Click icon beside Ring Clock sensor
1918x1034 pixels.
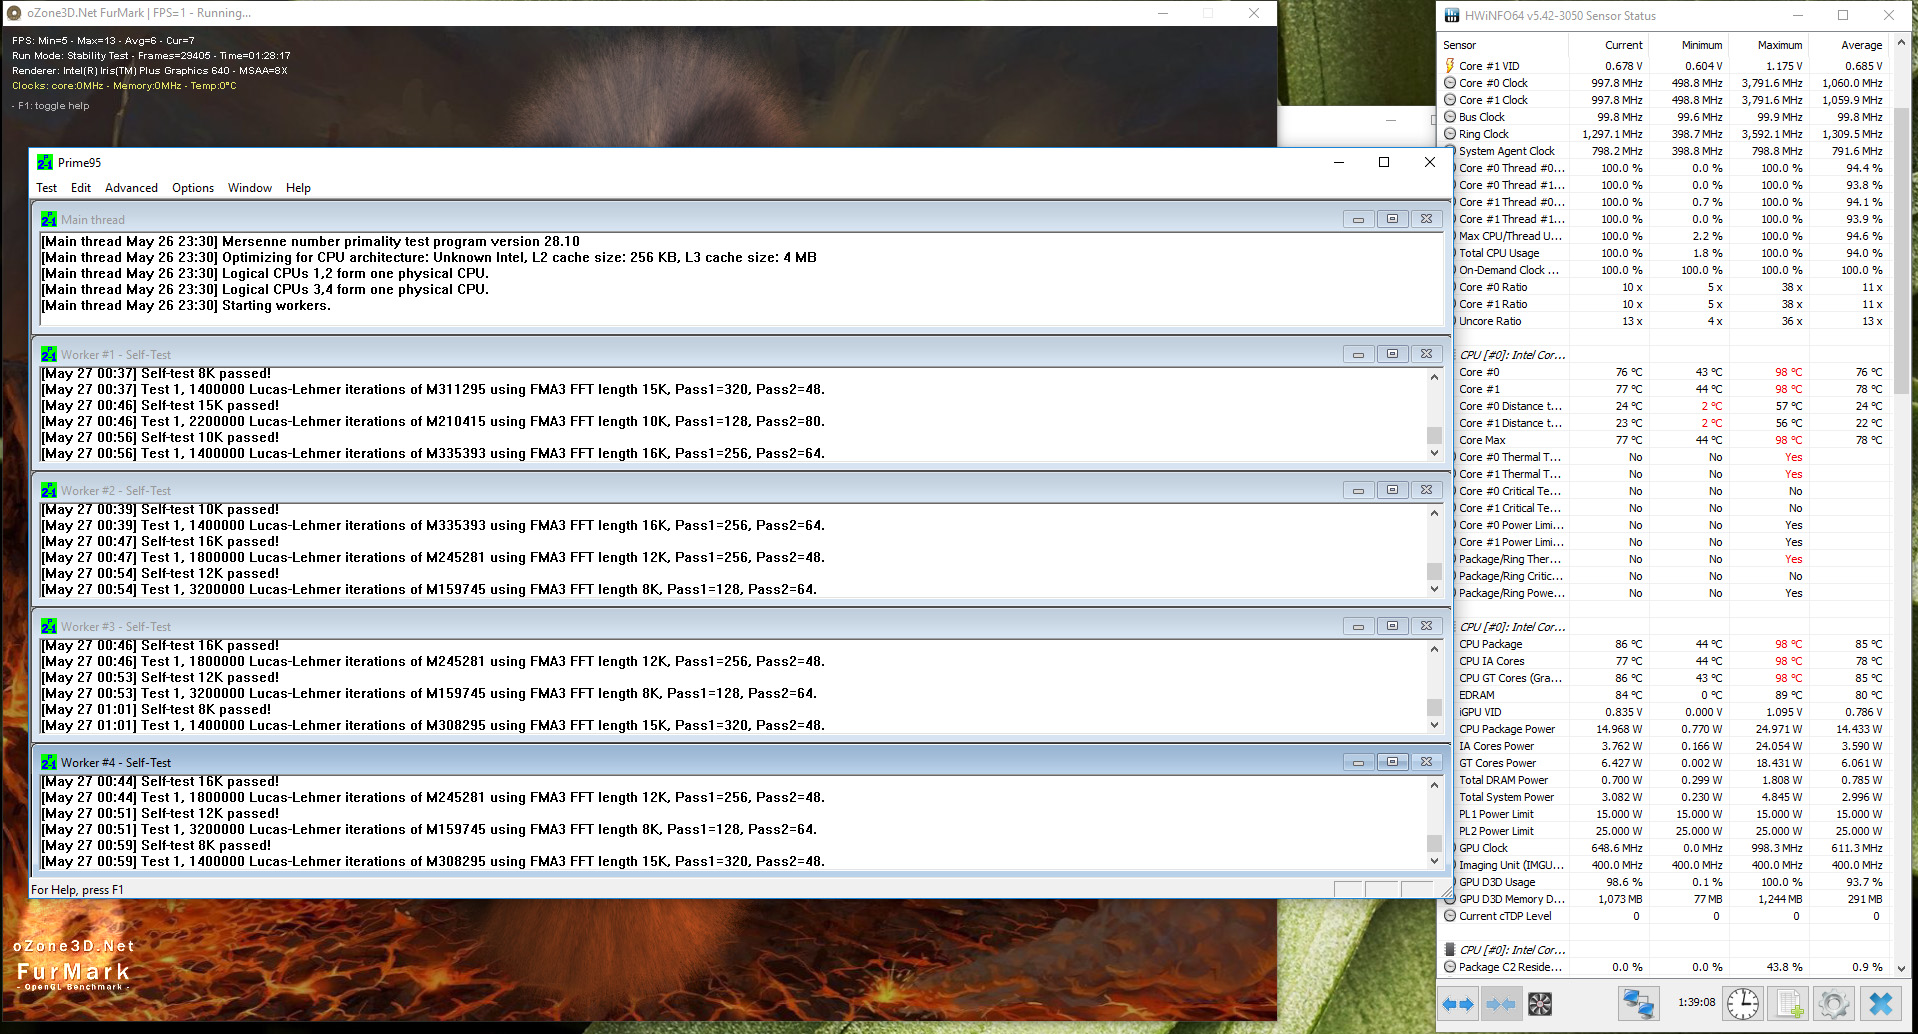1450,134
